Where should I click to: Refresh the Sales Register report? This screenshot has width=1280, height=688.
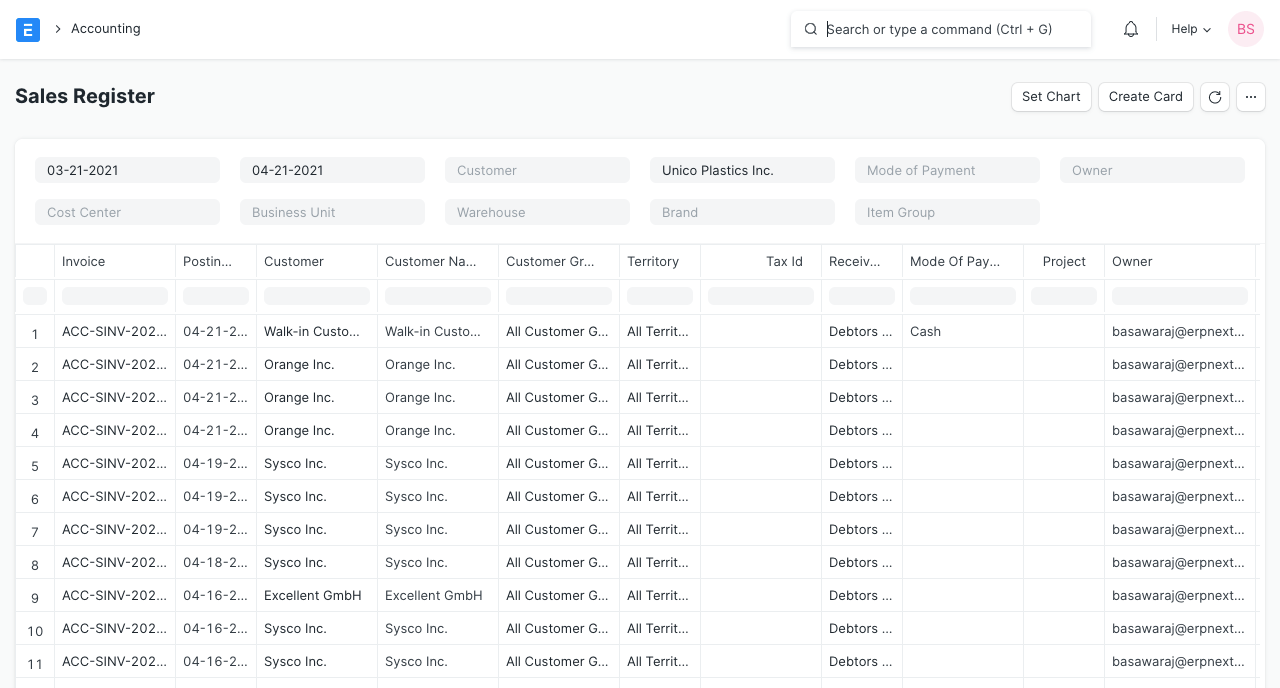(1215, 97)
